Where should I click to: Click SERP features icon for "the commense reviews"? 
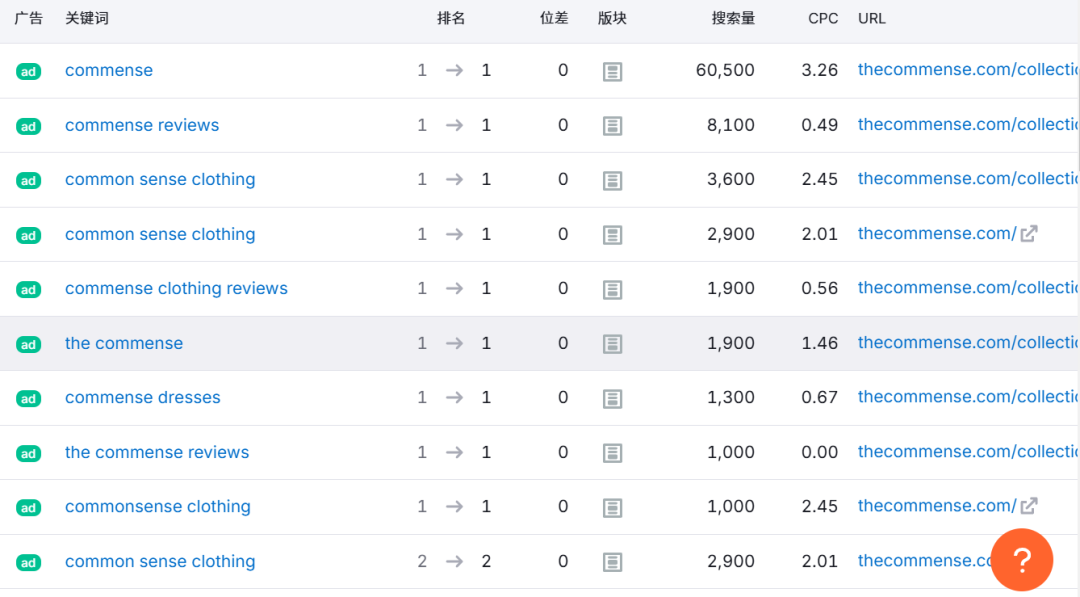pyautogui.click(x=612, y=452)
